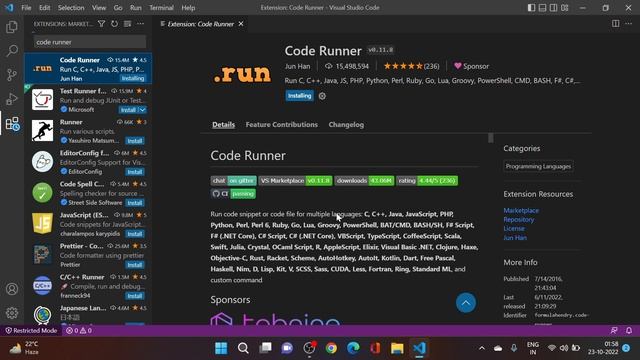Toggle panel layout icon in title bar
This screenshot has height=360, width=640.
coord(542,8)
